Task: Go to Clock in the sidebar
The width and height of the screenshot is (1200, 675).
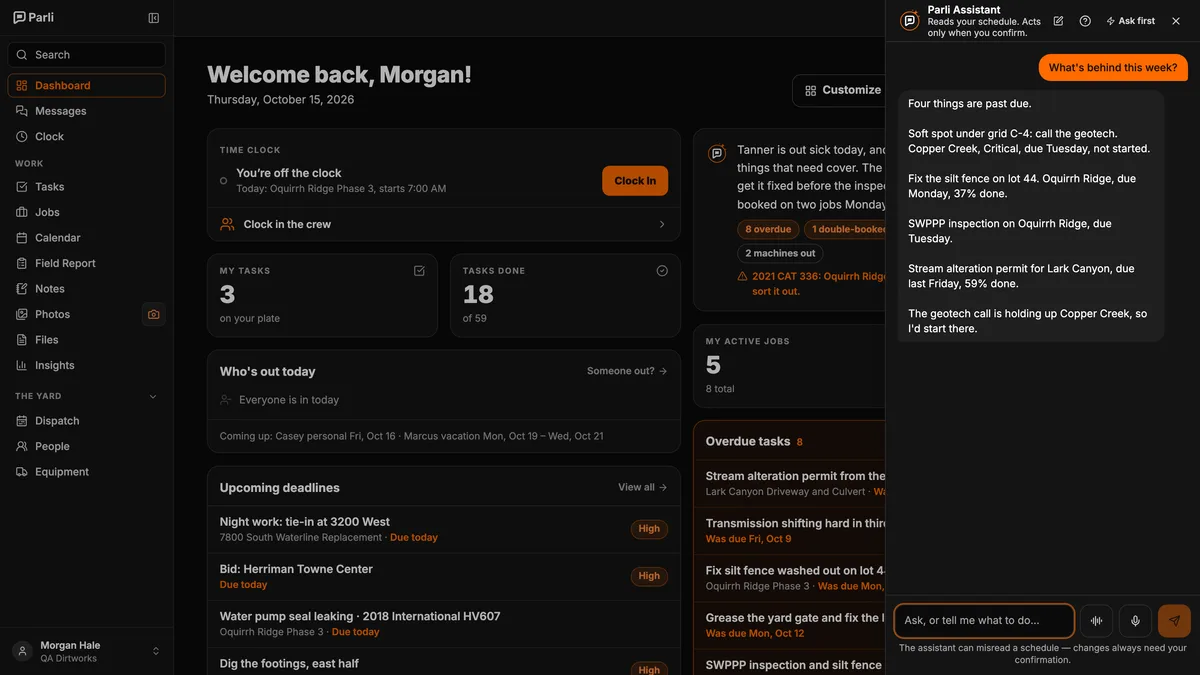Action: click(x=86, y=137)
